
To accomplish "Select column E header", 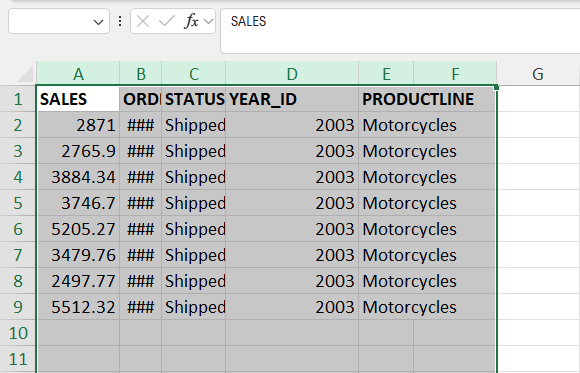I will pos(386,74).
